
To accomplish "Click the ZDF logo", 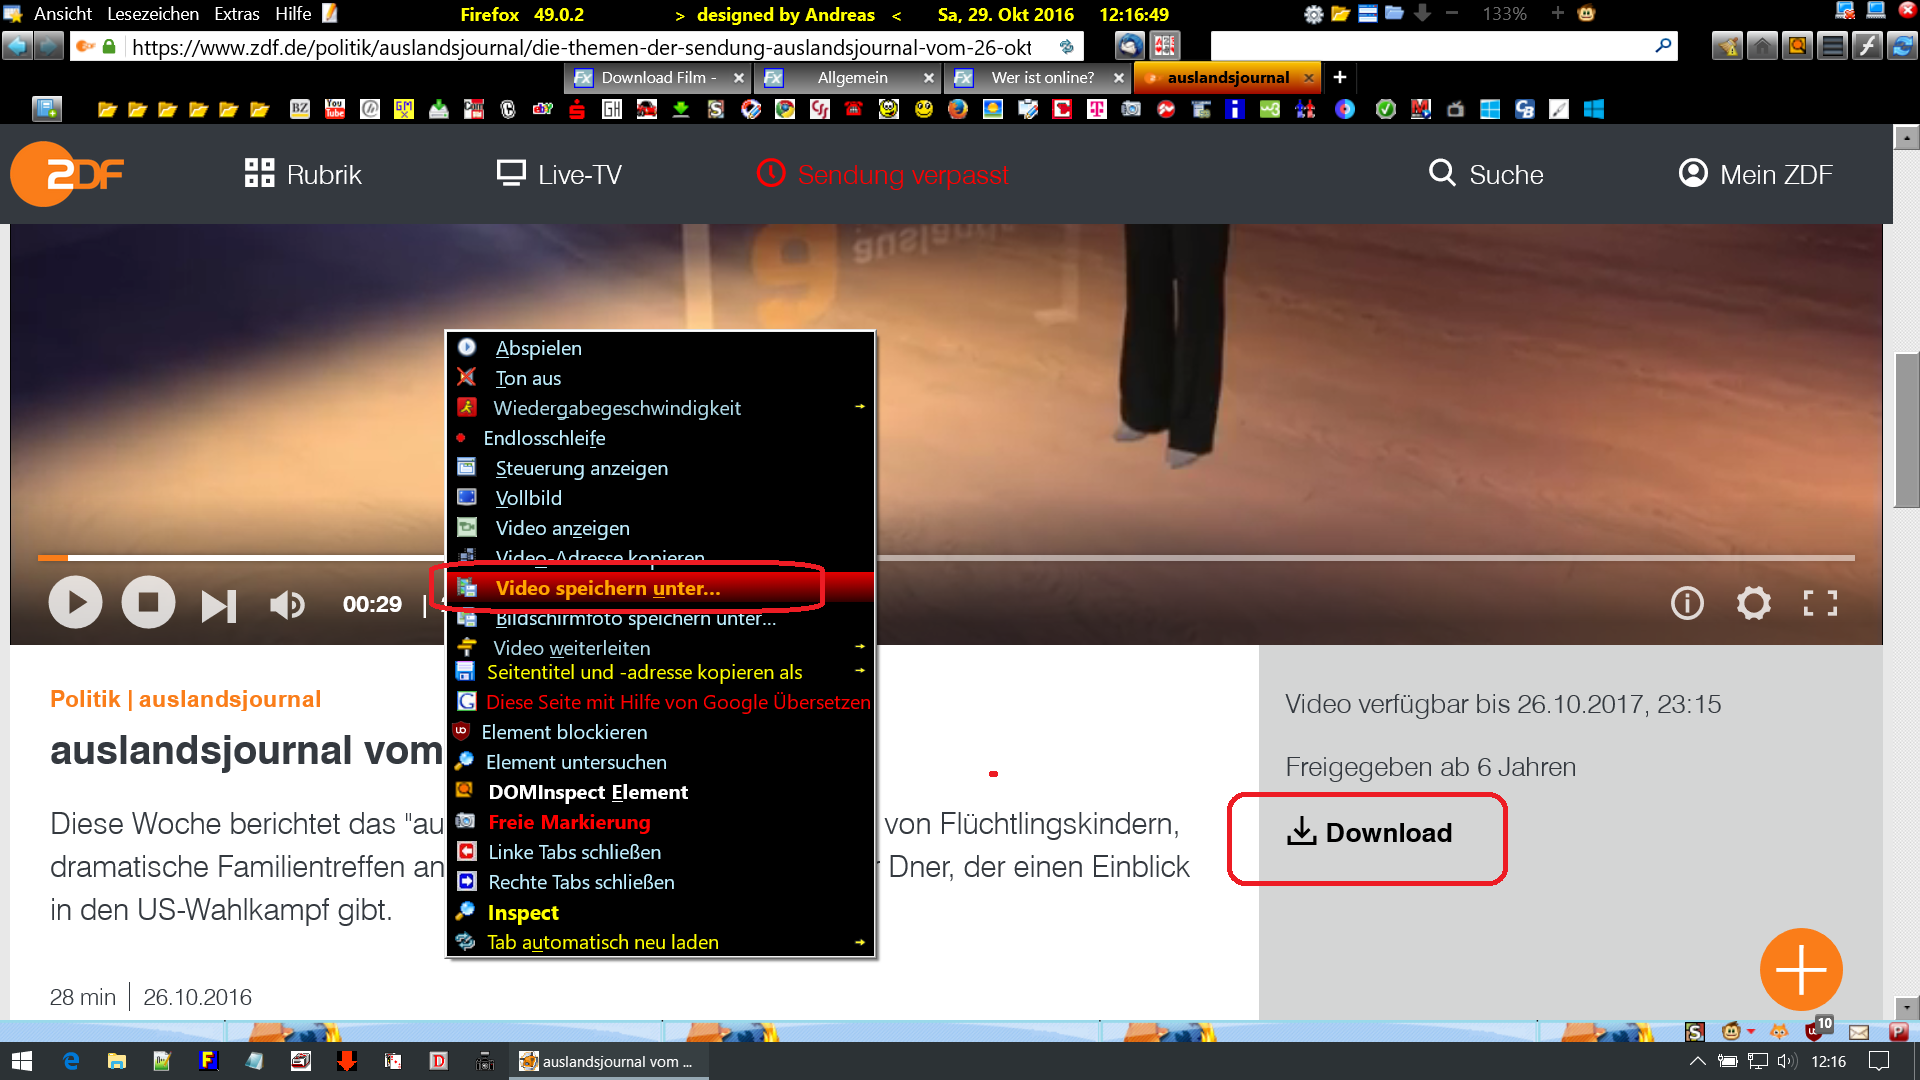I will [68, 174].
